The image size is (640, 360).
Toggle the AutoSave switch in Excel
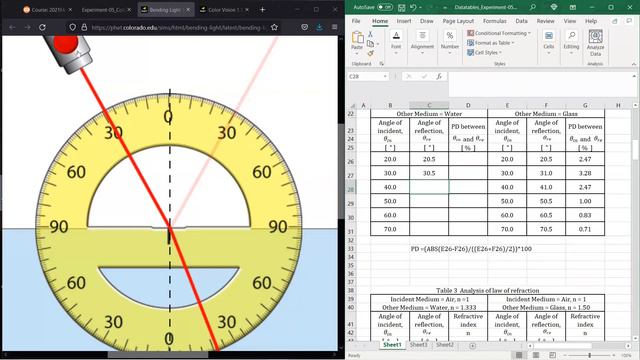point(384,7)
